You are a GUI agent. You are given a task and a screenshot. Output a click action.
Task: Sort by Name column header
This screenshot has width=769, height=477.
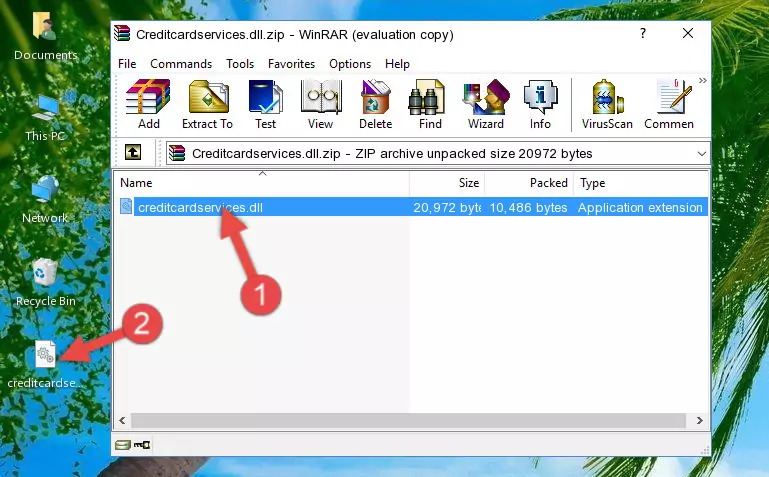pos(262,183)
